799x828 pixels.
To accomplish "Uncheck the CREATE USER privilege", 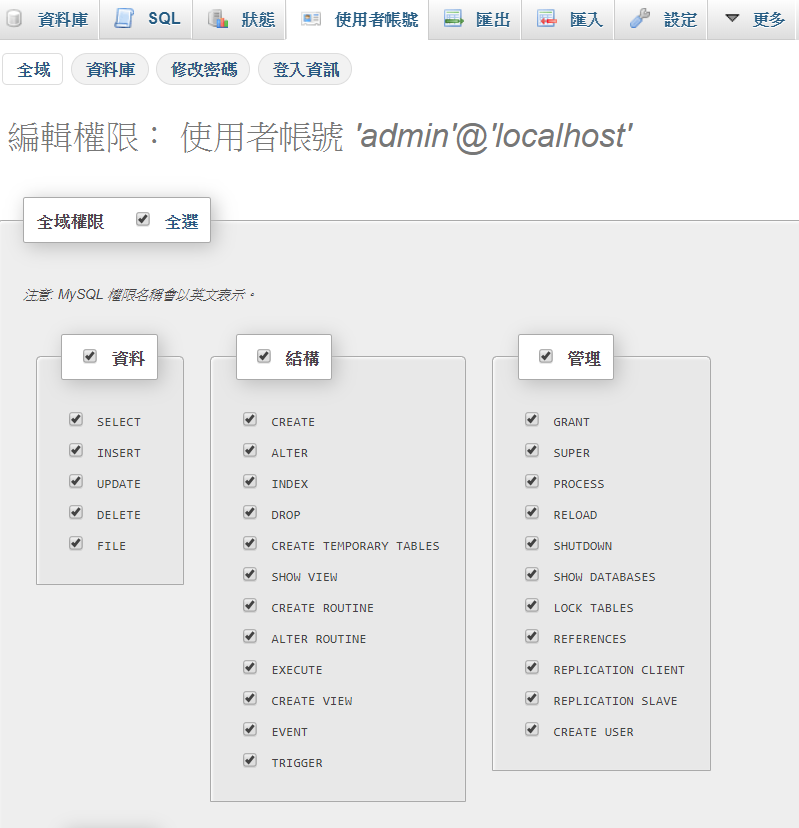I will point(532,730).
